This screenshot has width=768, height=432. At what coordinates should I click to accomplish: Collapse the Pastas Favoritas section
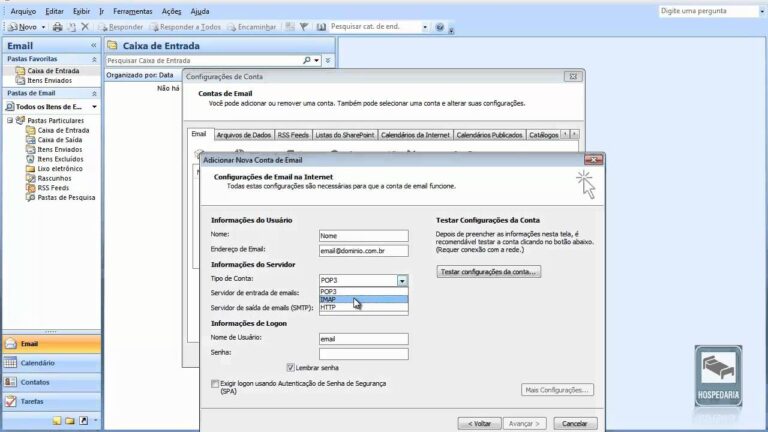click(94, 59)
